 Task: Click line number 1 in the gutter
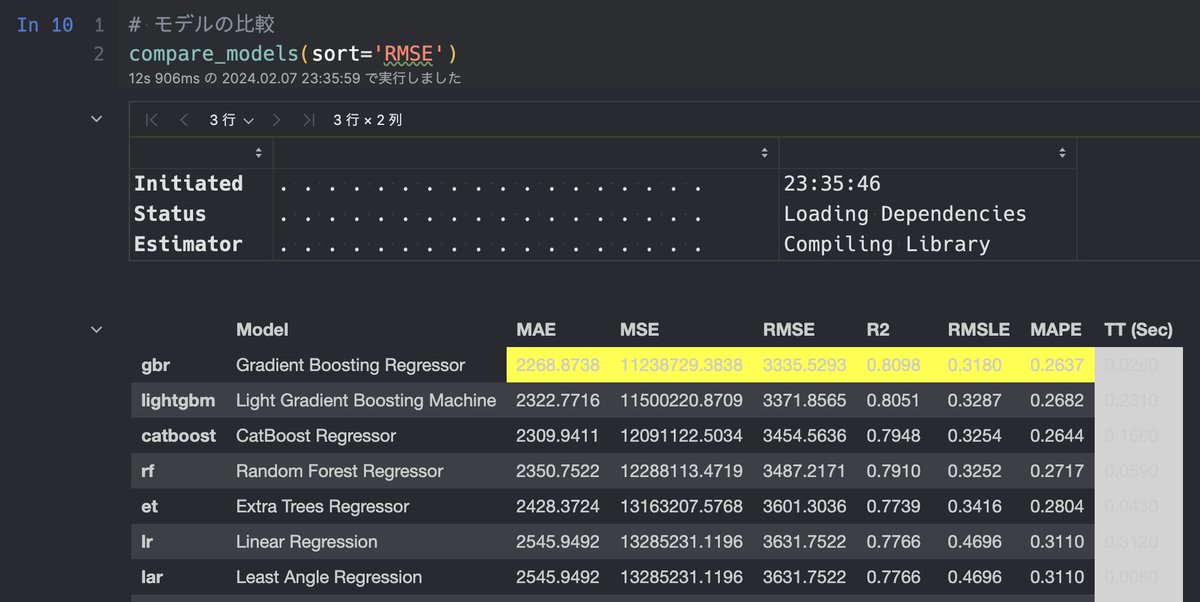click(98, 25)
